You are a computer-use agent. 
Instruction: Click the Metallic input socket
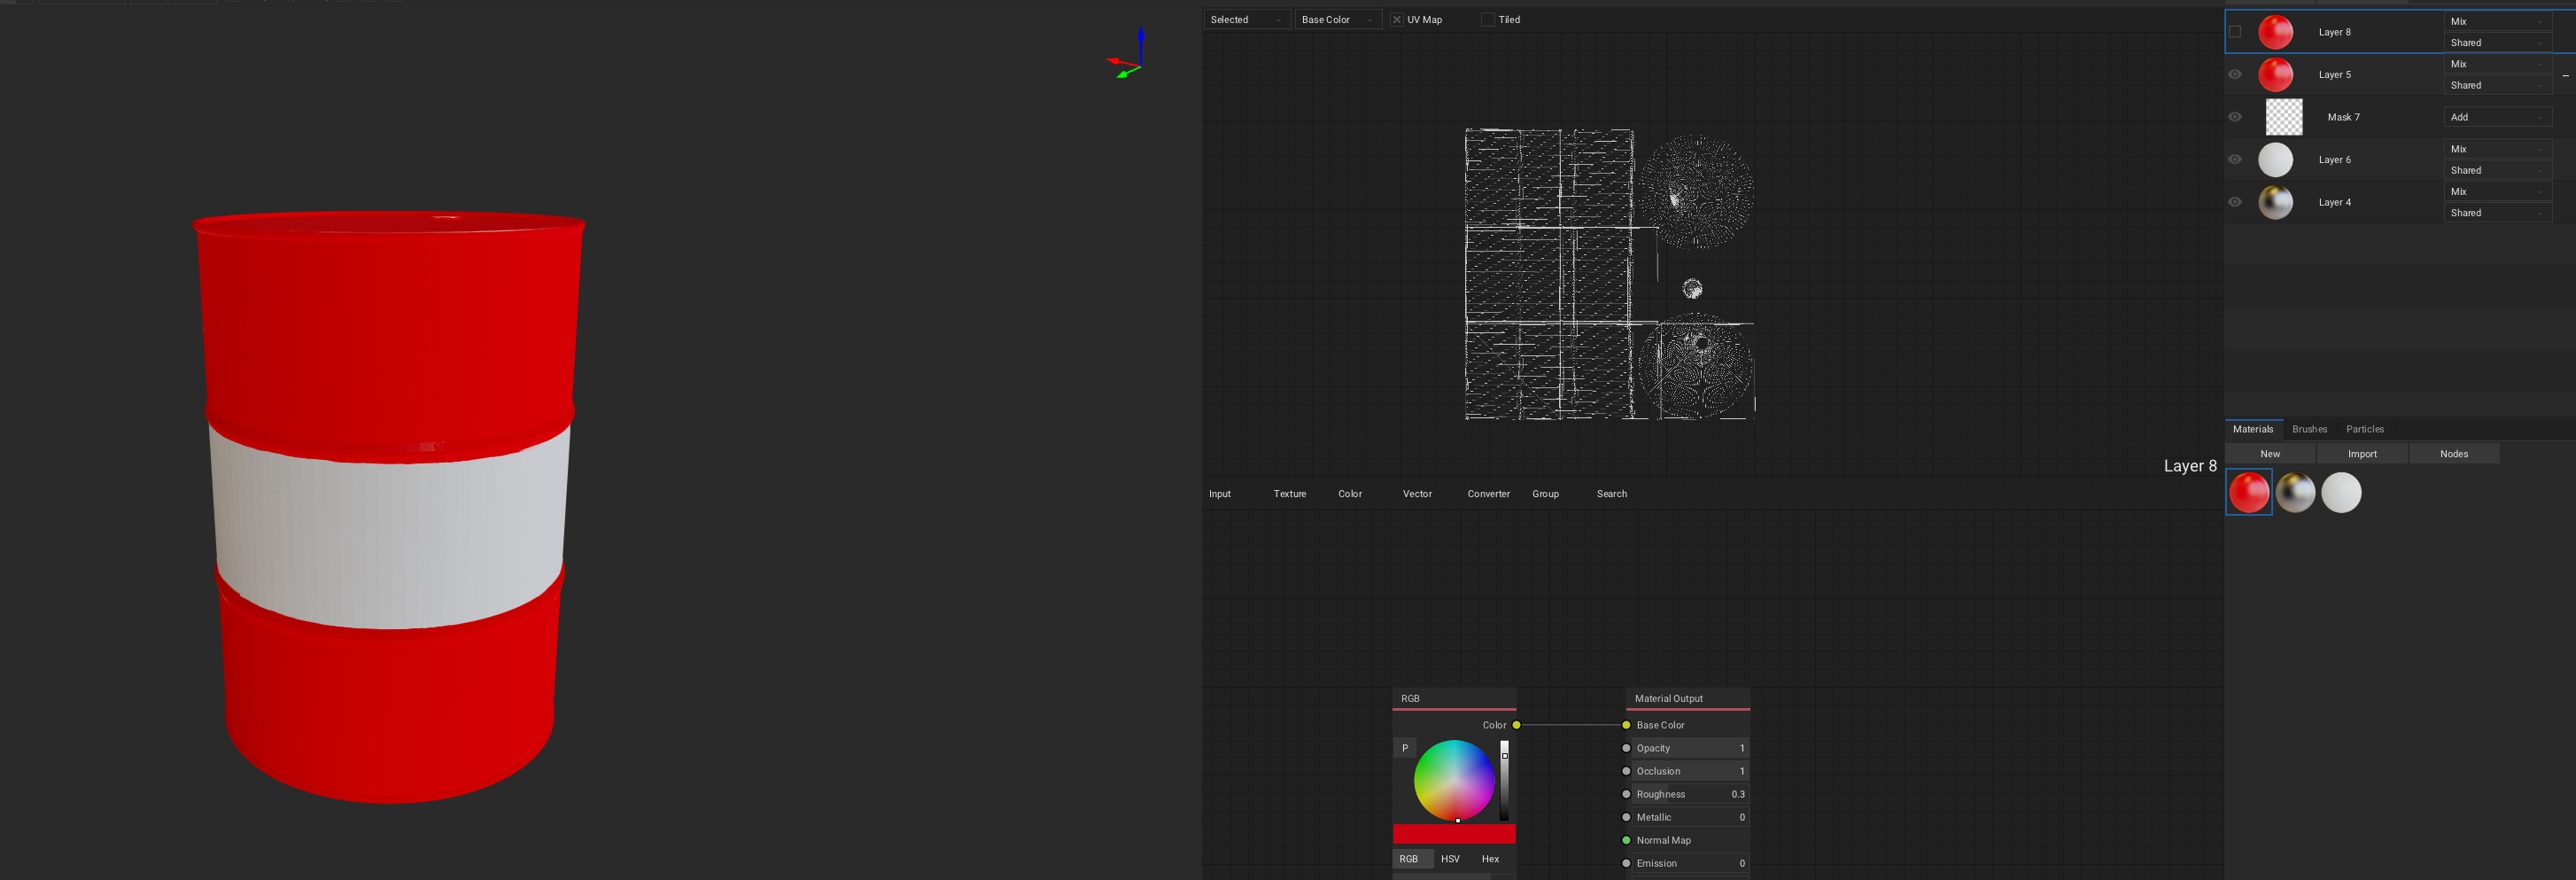pos(1626,817)
